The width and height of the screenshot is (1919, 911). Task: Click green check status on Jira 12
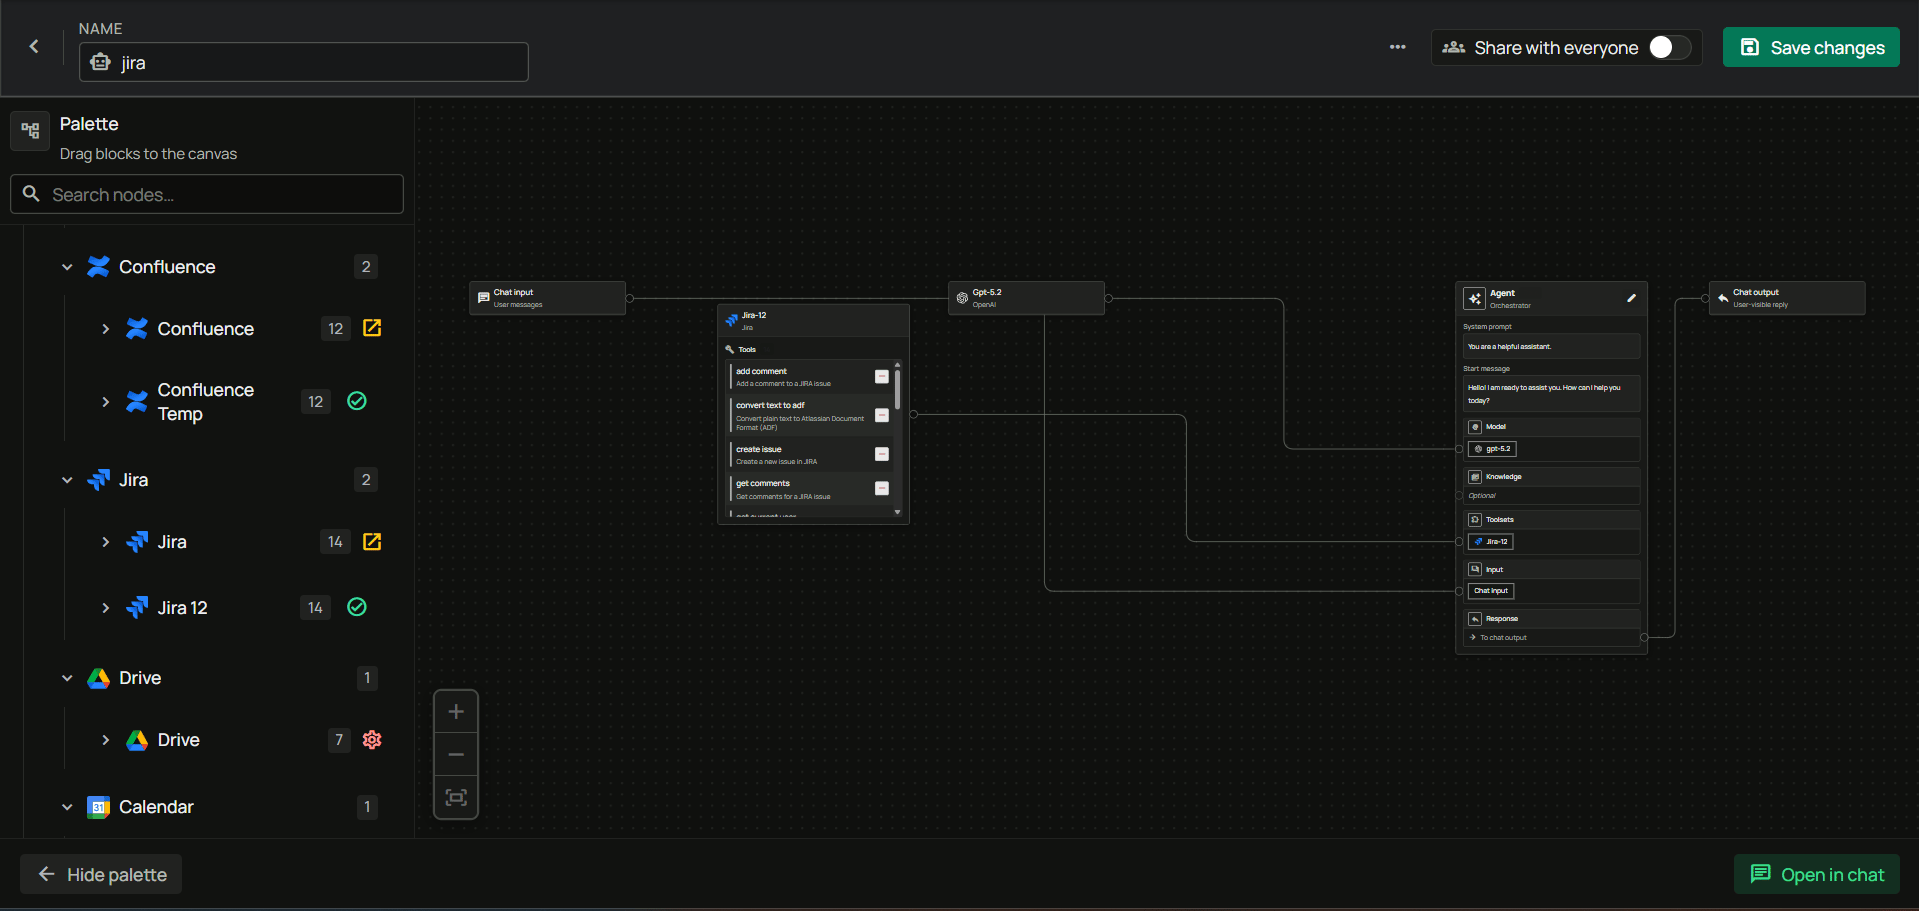pos(357,607)
